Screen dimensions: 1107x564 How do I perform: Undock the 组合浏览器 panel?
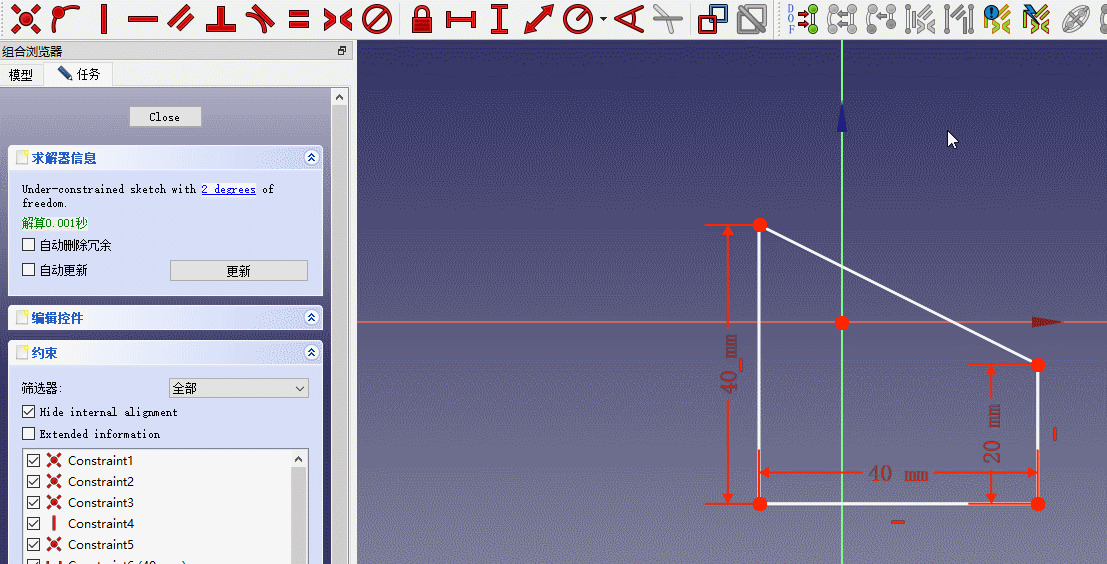pyautogui.click(x=342, y=51)
